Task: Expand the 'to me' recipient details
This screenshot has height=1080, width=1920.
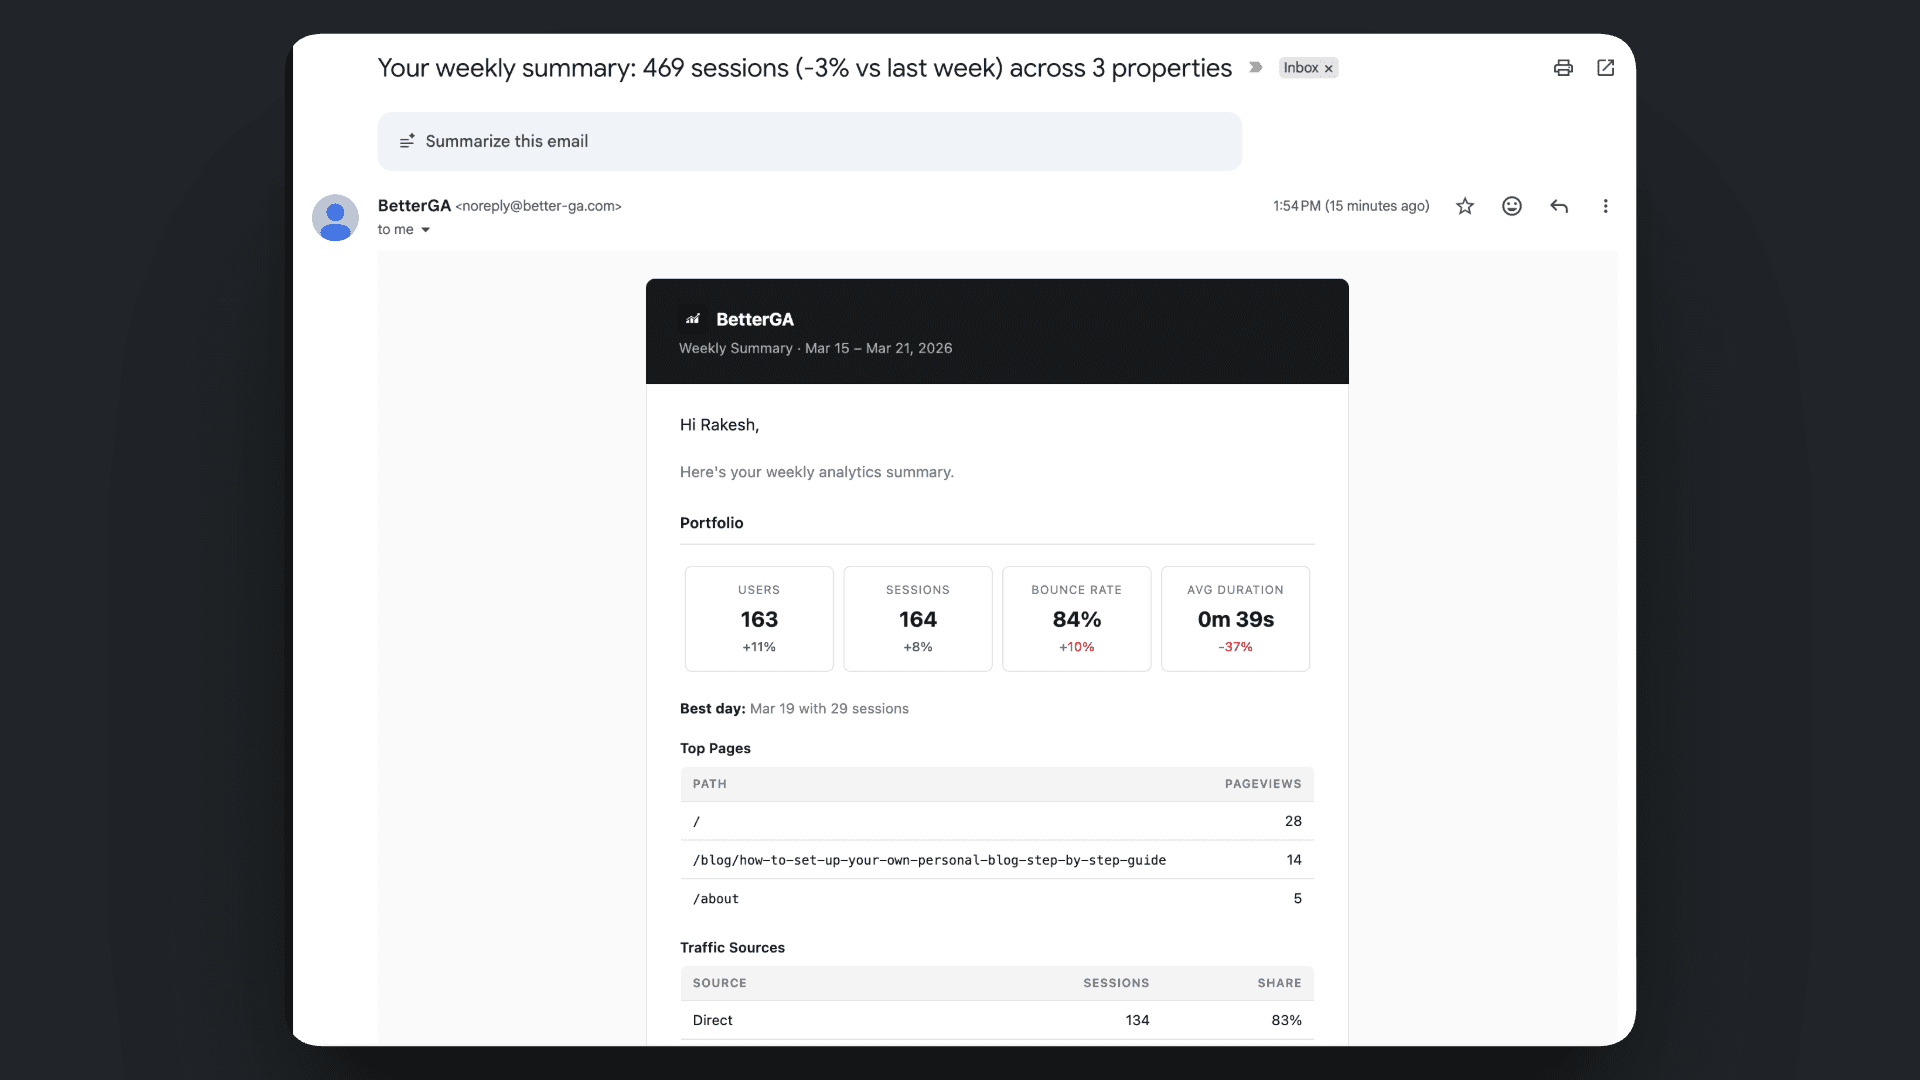Action: point(425,230)
